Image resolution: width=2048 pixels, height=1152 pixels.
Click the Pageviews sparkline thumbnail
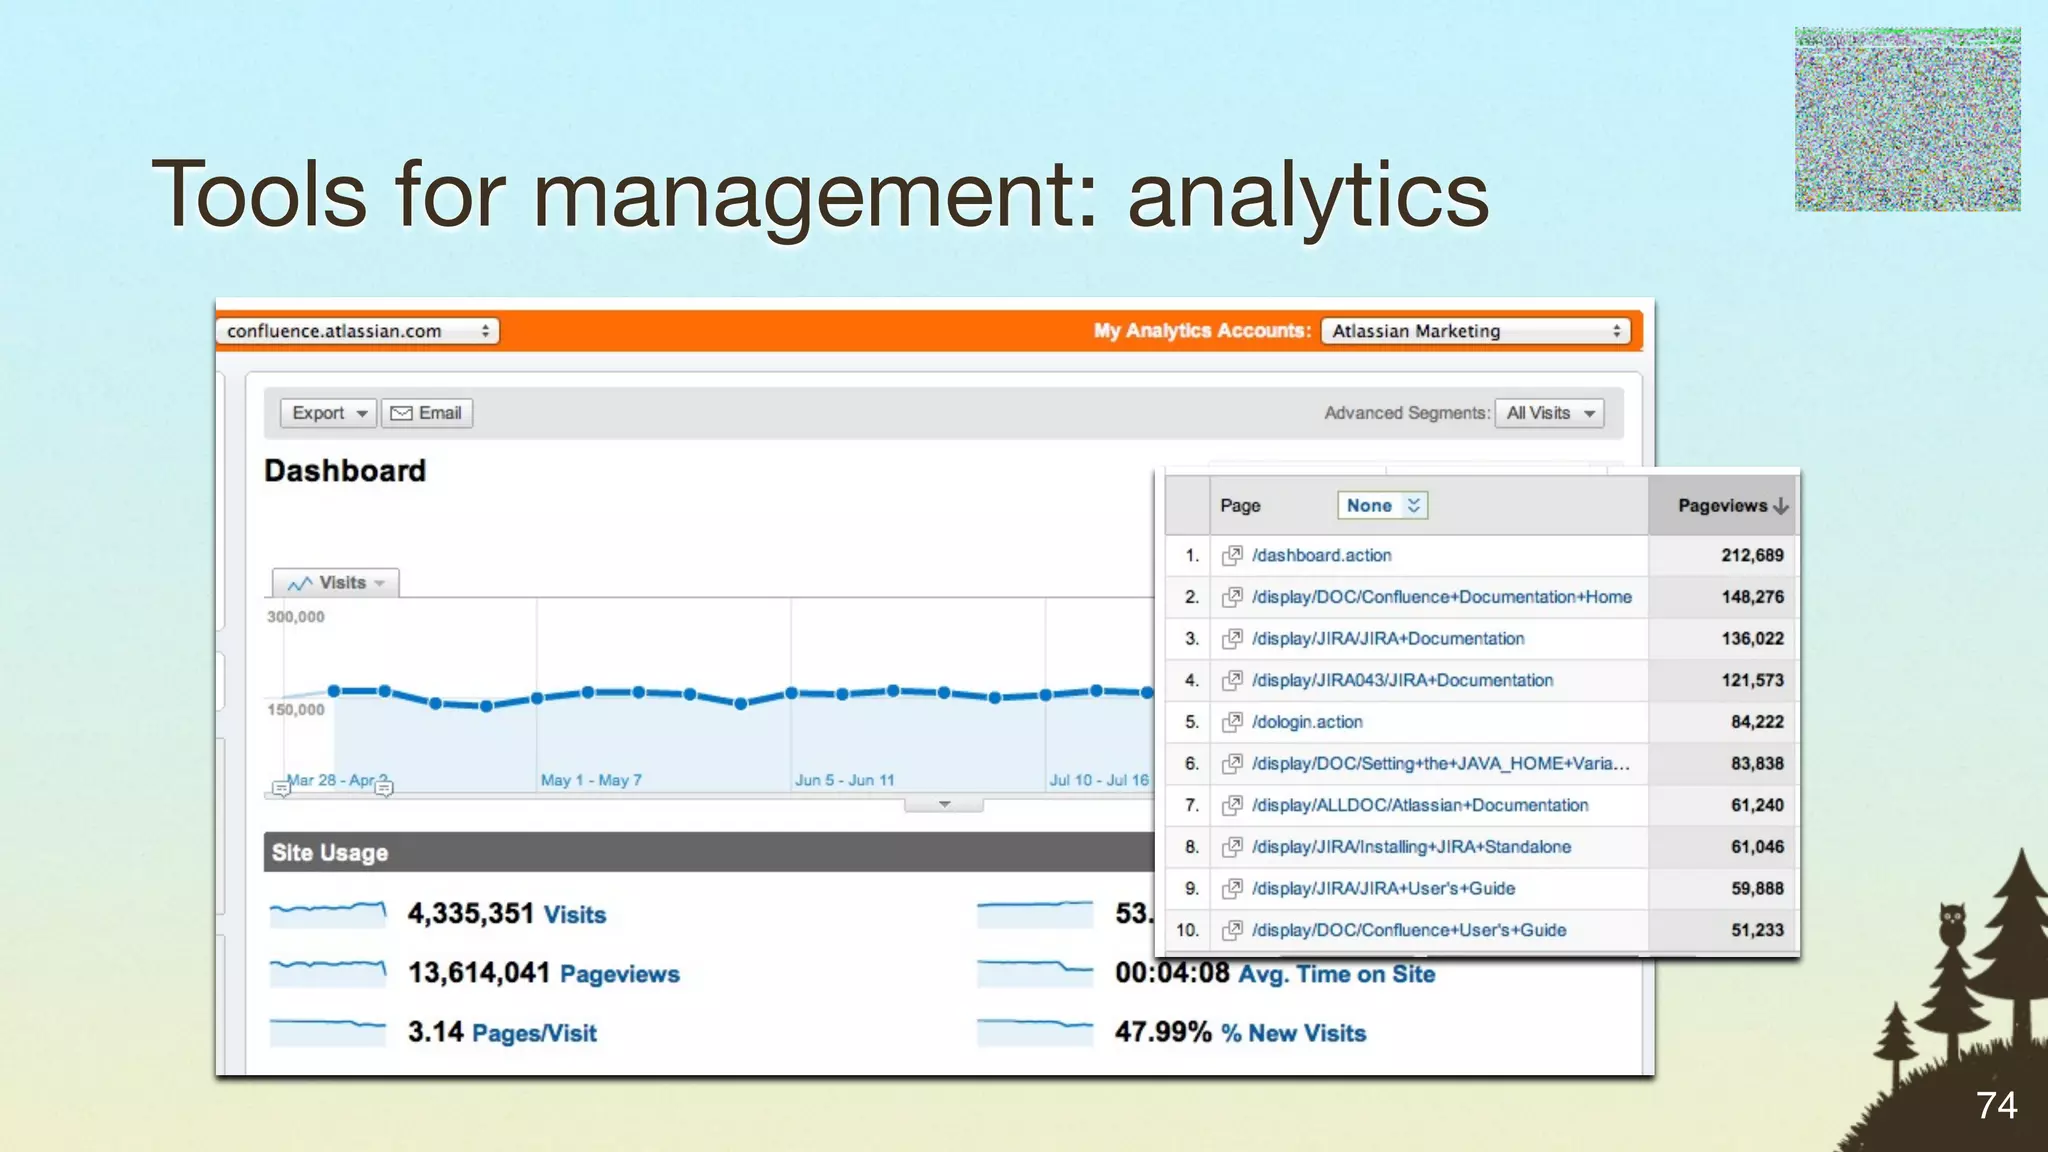coord(328,973)
